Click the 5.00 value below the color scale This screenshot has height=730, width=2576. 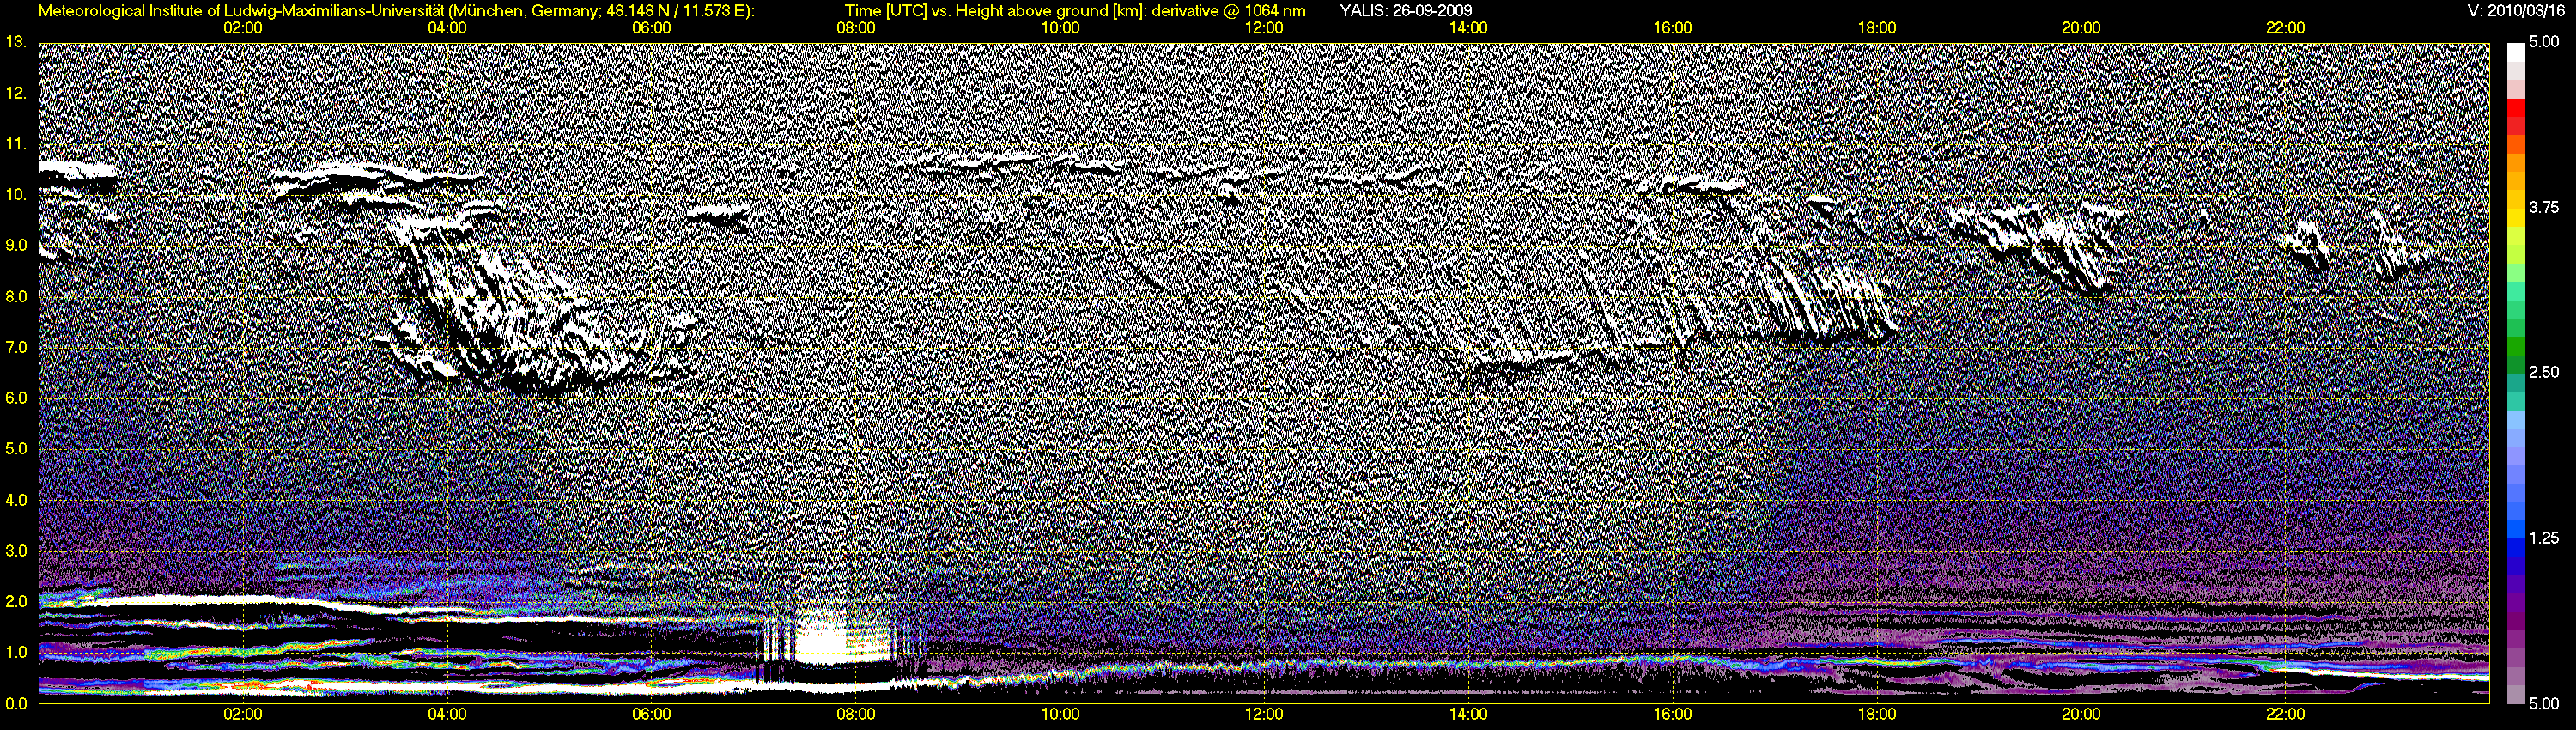pos(2543,703)
